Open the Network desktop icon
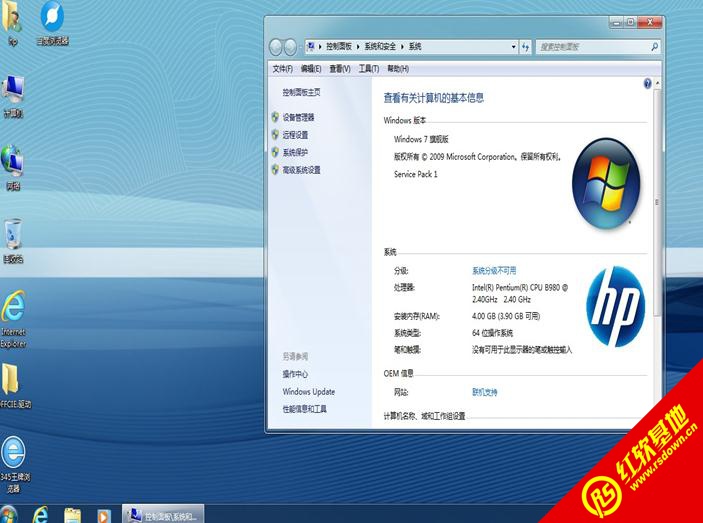The height and width of the screenshot is (523, 703). coord(13,168)
